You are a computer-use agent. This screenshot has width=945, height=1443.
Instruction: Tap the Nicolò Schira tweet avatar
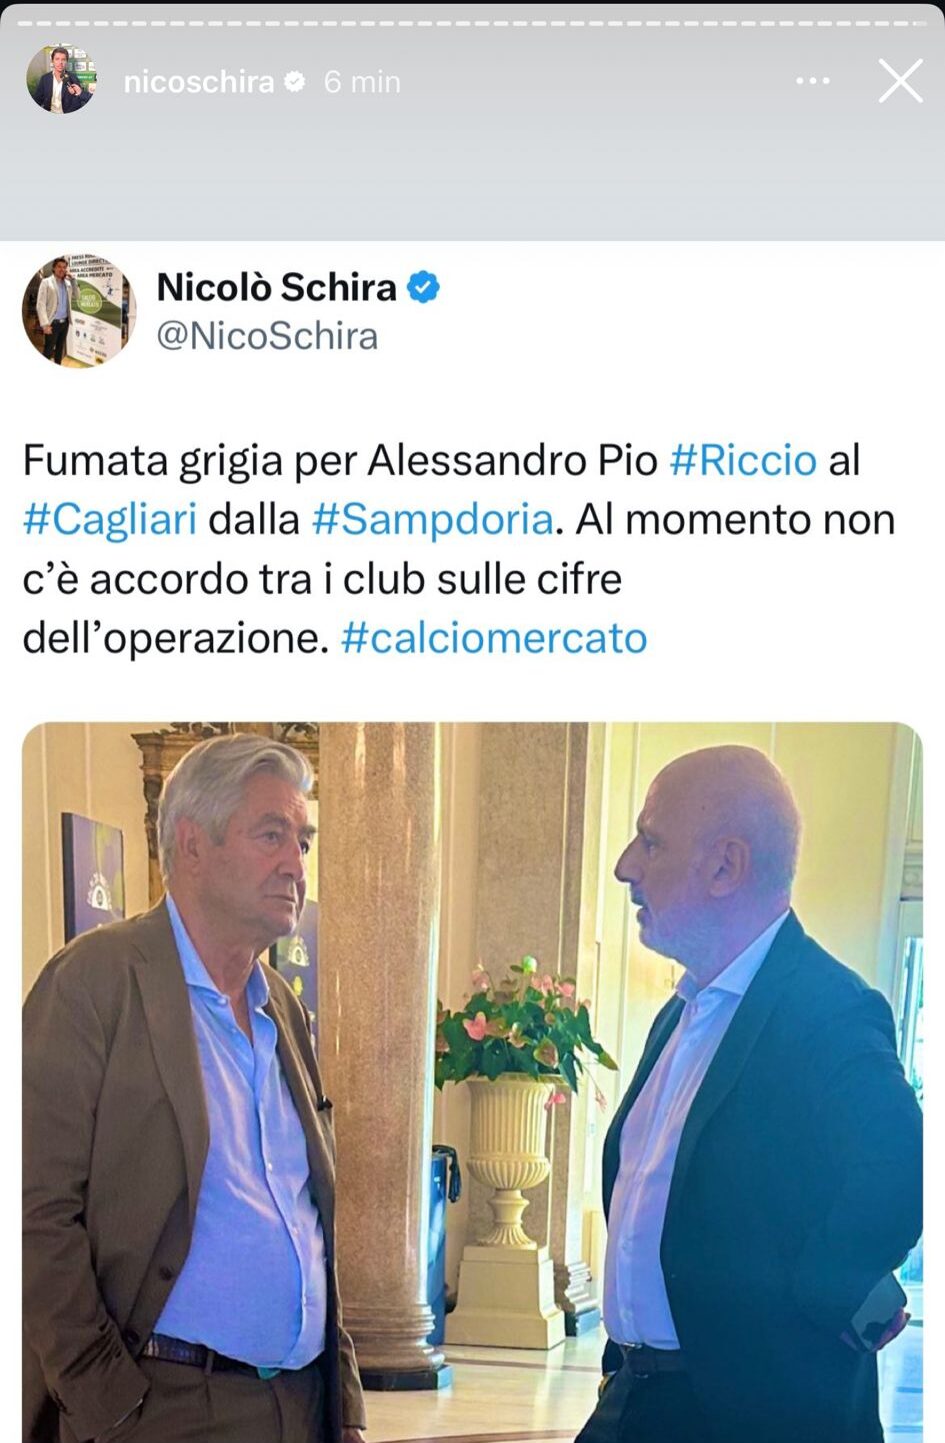click(x=79, y=311)
